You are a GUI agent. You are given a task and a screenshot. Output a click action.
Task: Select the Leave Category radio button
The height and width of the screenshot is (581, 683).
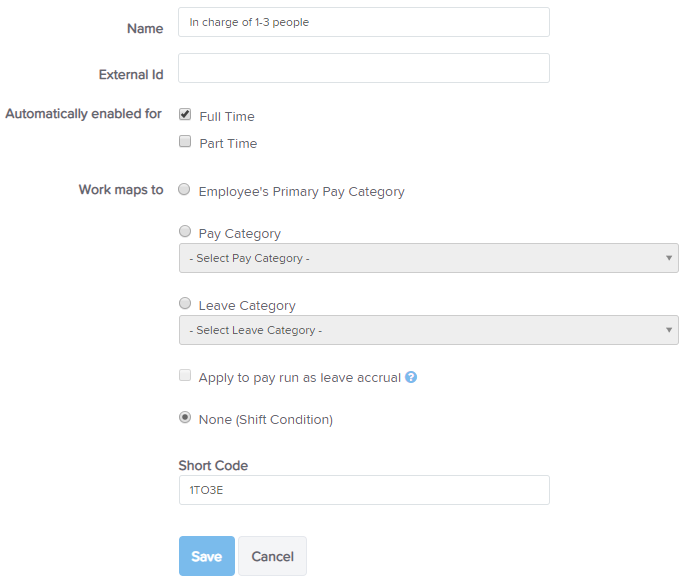point(185,303)
